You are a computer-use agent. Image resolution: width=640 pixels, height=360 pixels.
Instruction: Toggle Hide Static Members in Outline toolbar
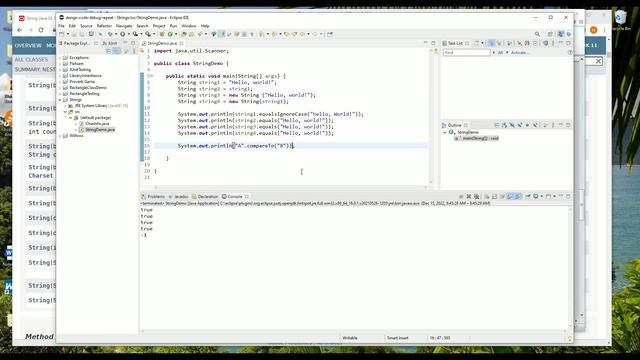coord(520,125)
